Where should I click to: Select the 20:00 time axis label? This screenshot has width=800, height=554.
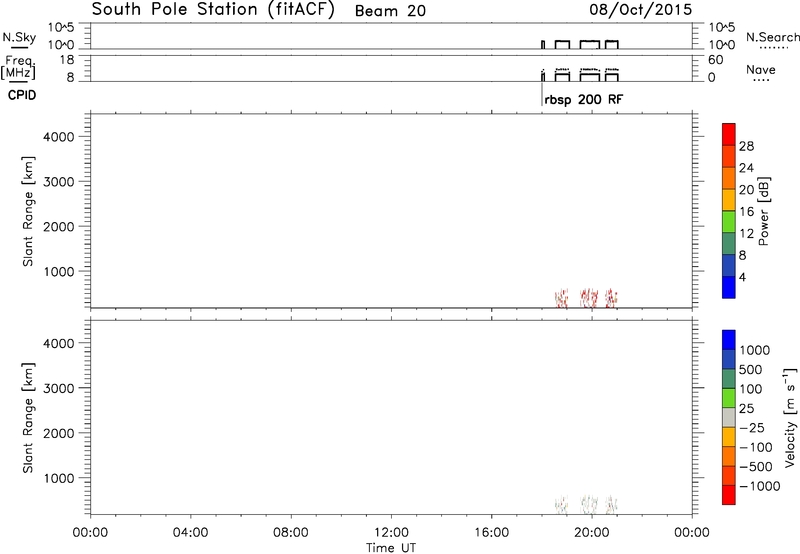pyautogui.click(x=592, y=532)
